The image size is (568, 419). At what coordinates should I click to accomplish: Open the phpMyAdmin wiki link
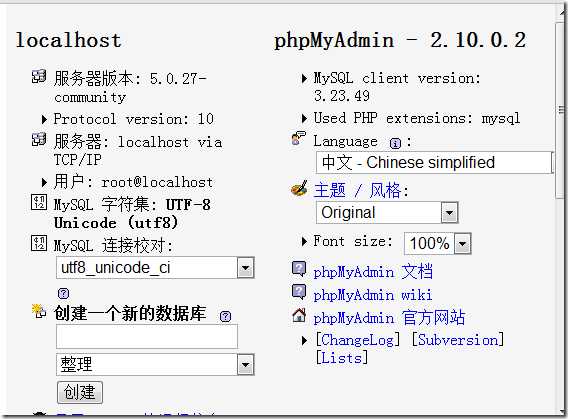coord(373,295)
